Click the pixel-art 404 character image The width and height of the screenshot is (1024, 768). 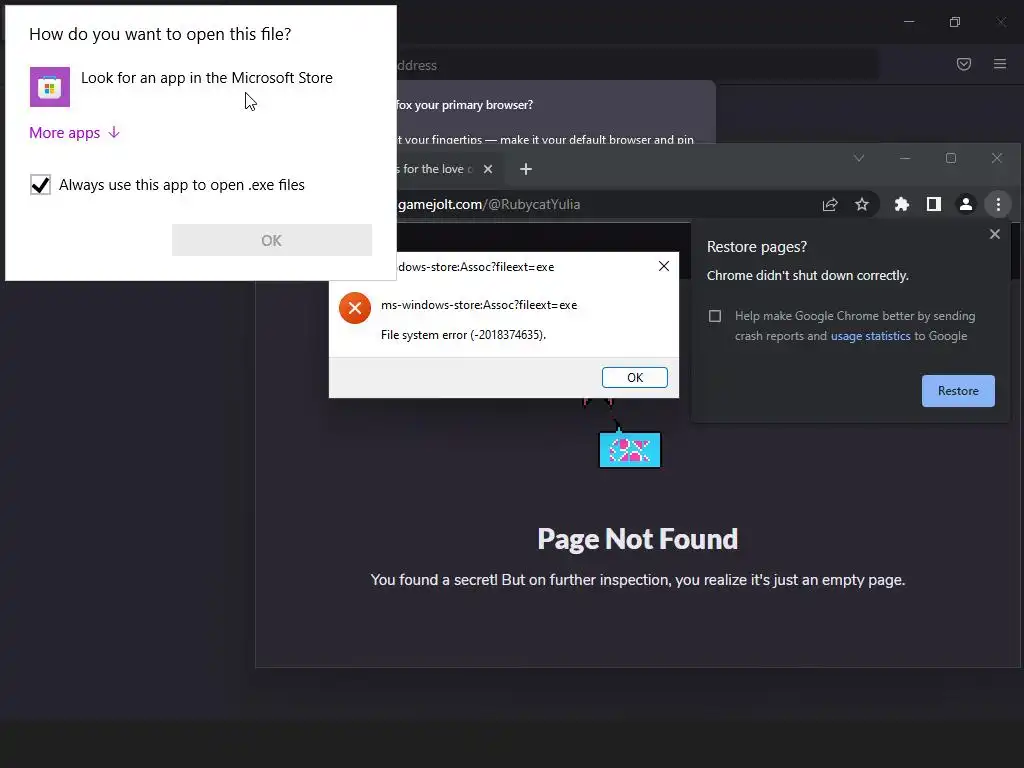pos(629,433)
